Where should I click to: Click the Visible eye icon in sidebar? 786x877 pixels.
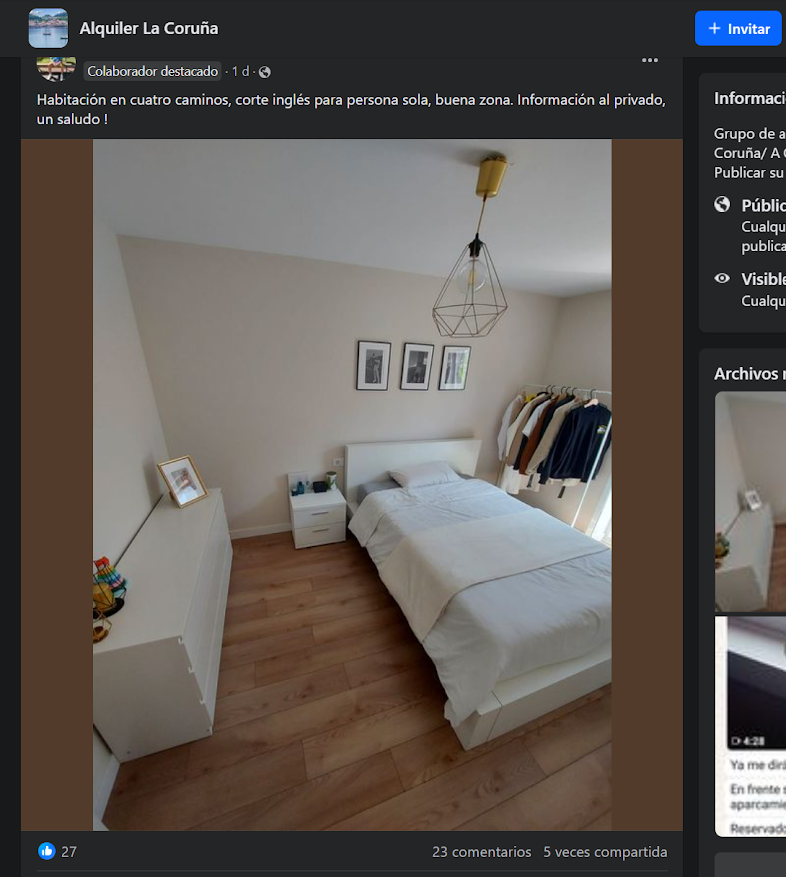(722, 279)
